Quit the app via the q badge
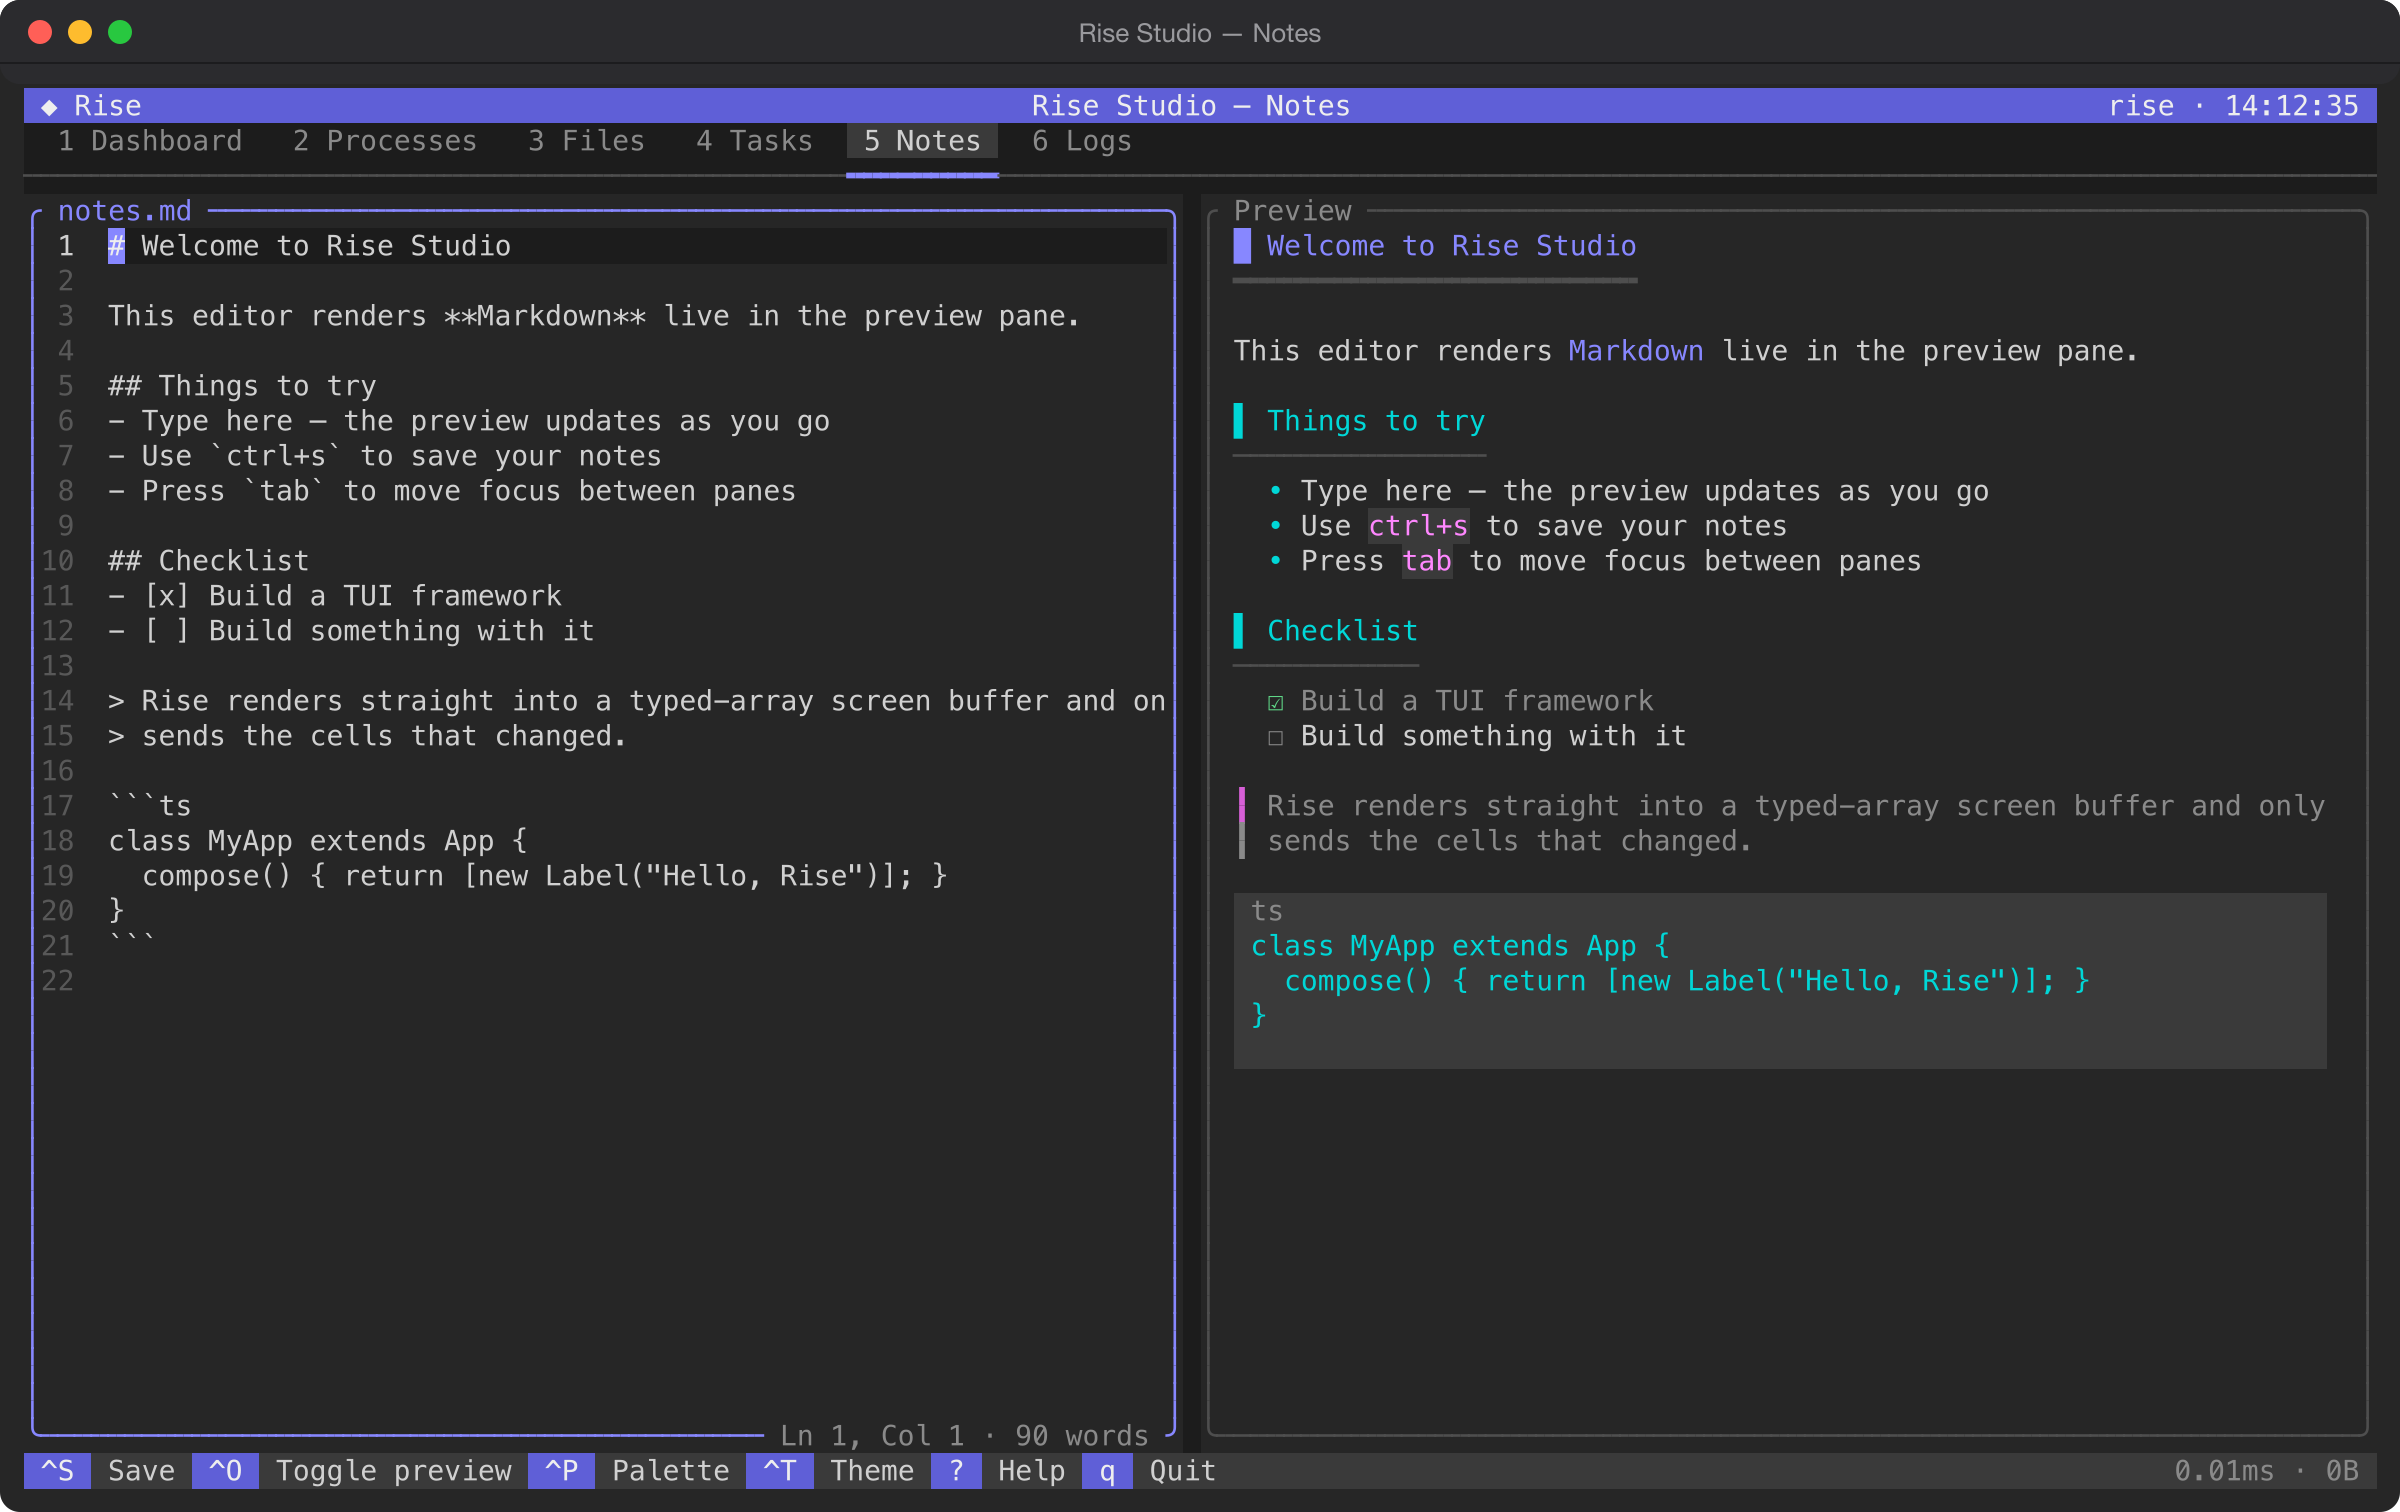2400x1512 pixels. (x=1107, y=1471)
